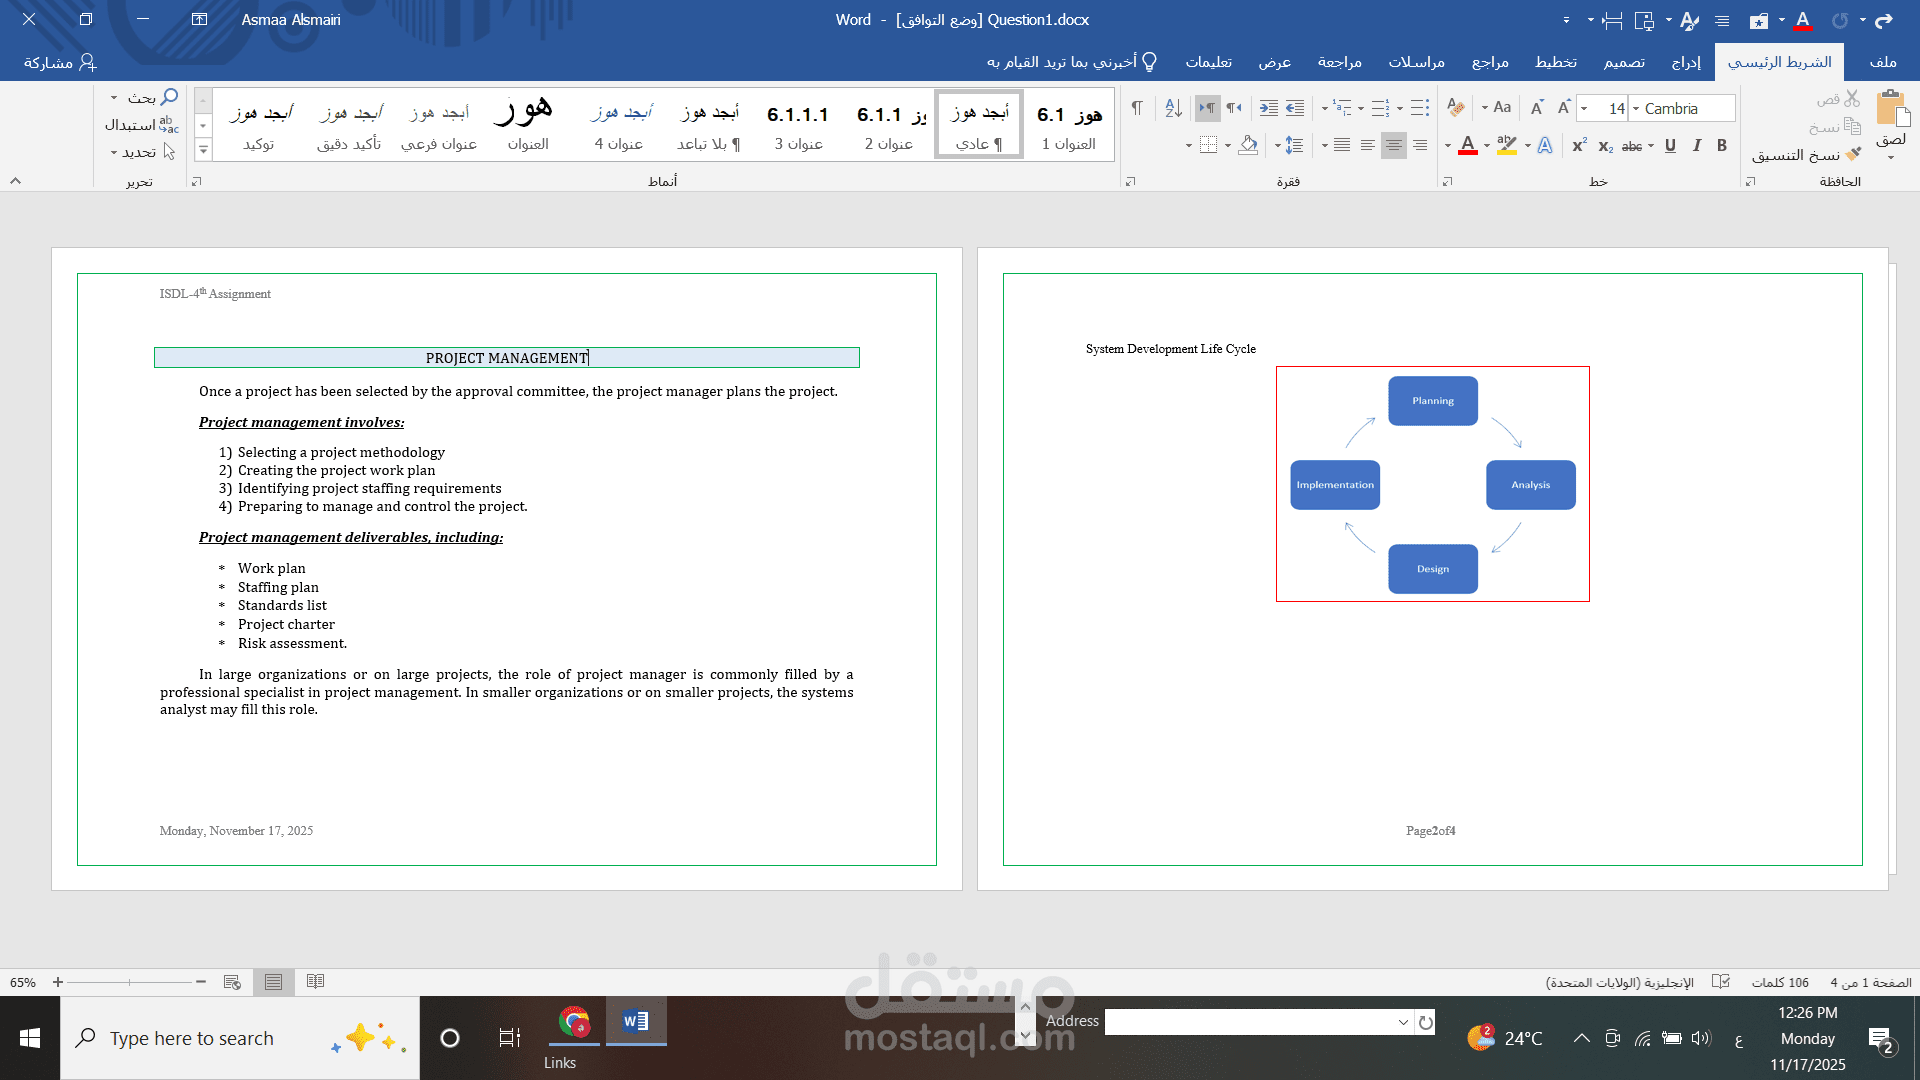Toggle Italic formatting

point(1697,146)
